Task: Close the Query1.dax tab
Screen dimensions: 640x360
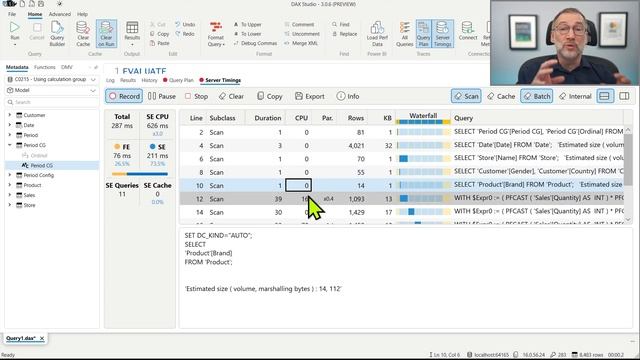Action: 42,338
